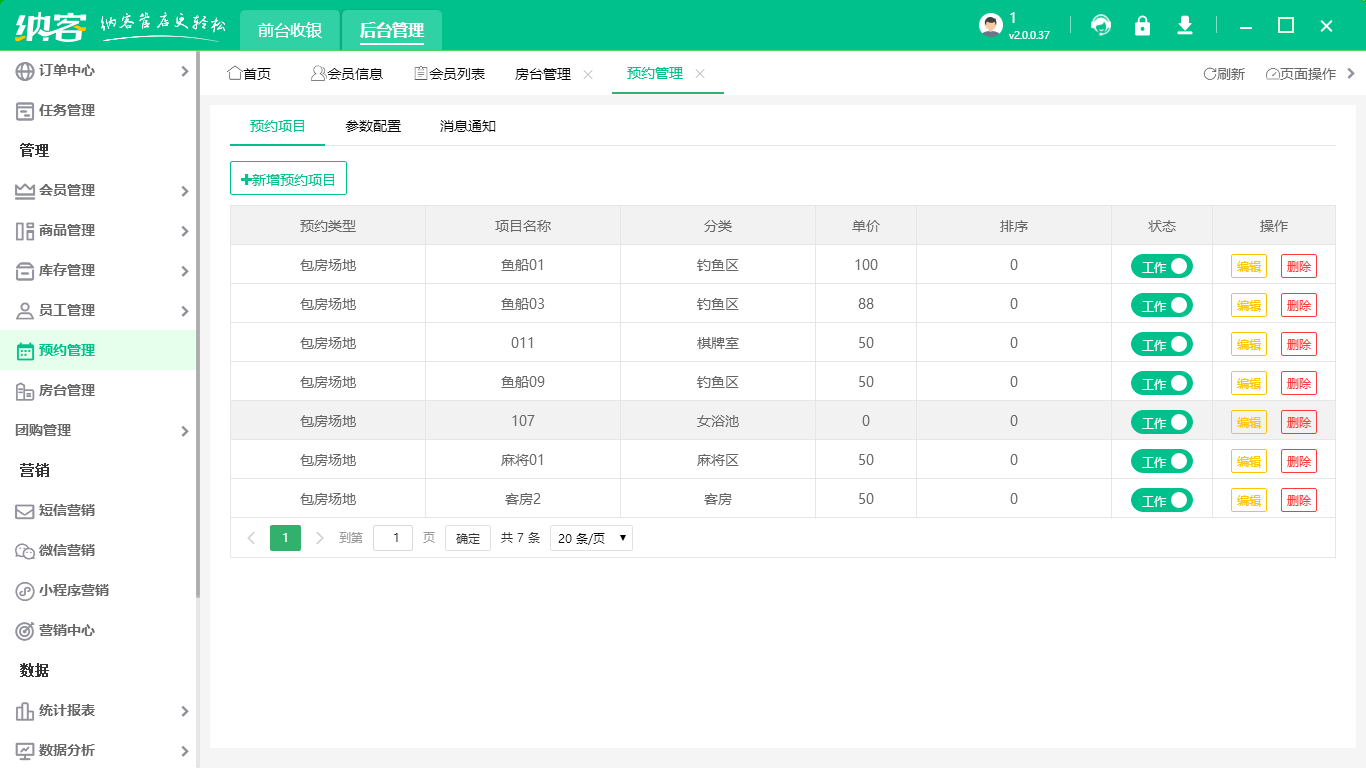This screenshot has height=768, width=1366.
Task: Switch off 工作 status for 客房2
Action: point(1161,499)
